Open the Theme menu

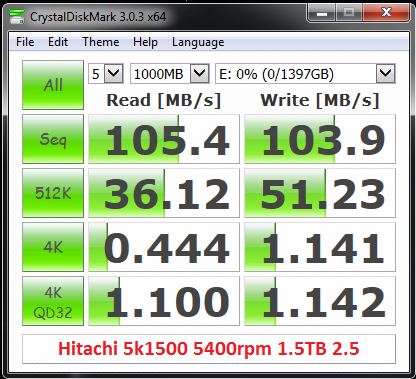(101, 42)
